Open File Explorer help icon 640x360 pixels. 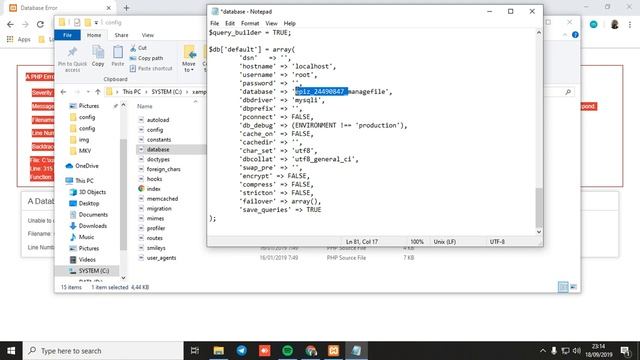point(575,35)
